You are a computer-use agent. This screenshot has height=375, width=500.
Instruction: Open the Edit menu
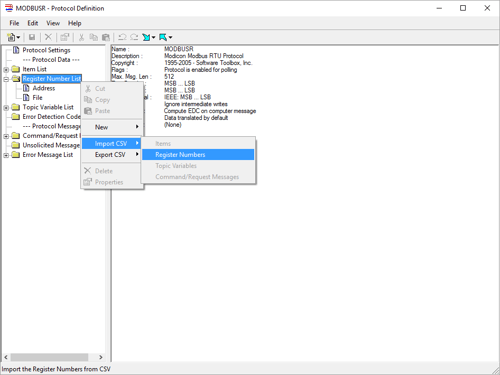[x=33, y=23]
